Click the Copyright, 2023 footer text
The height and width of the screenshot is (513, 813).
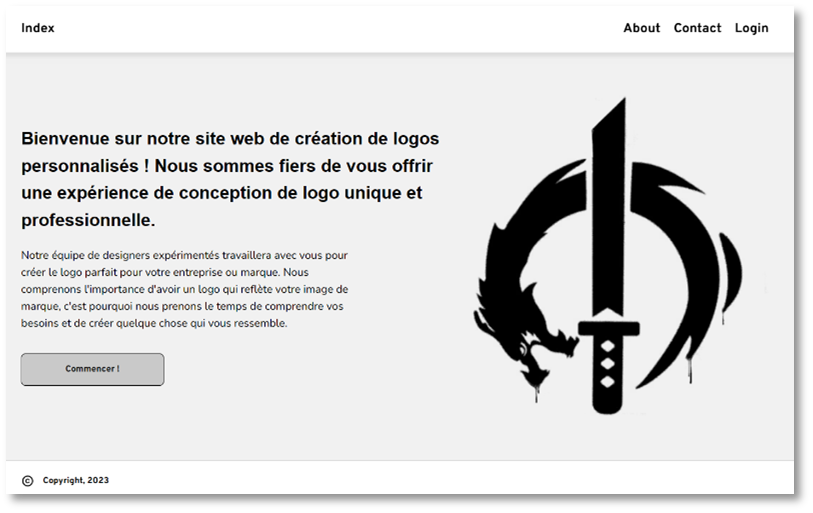pyautogui.click(x=76, y=481)
